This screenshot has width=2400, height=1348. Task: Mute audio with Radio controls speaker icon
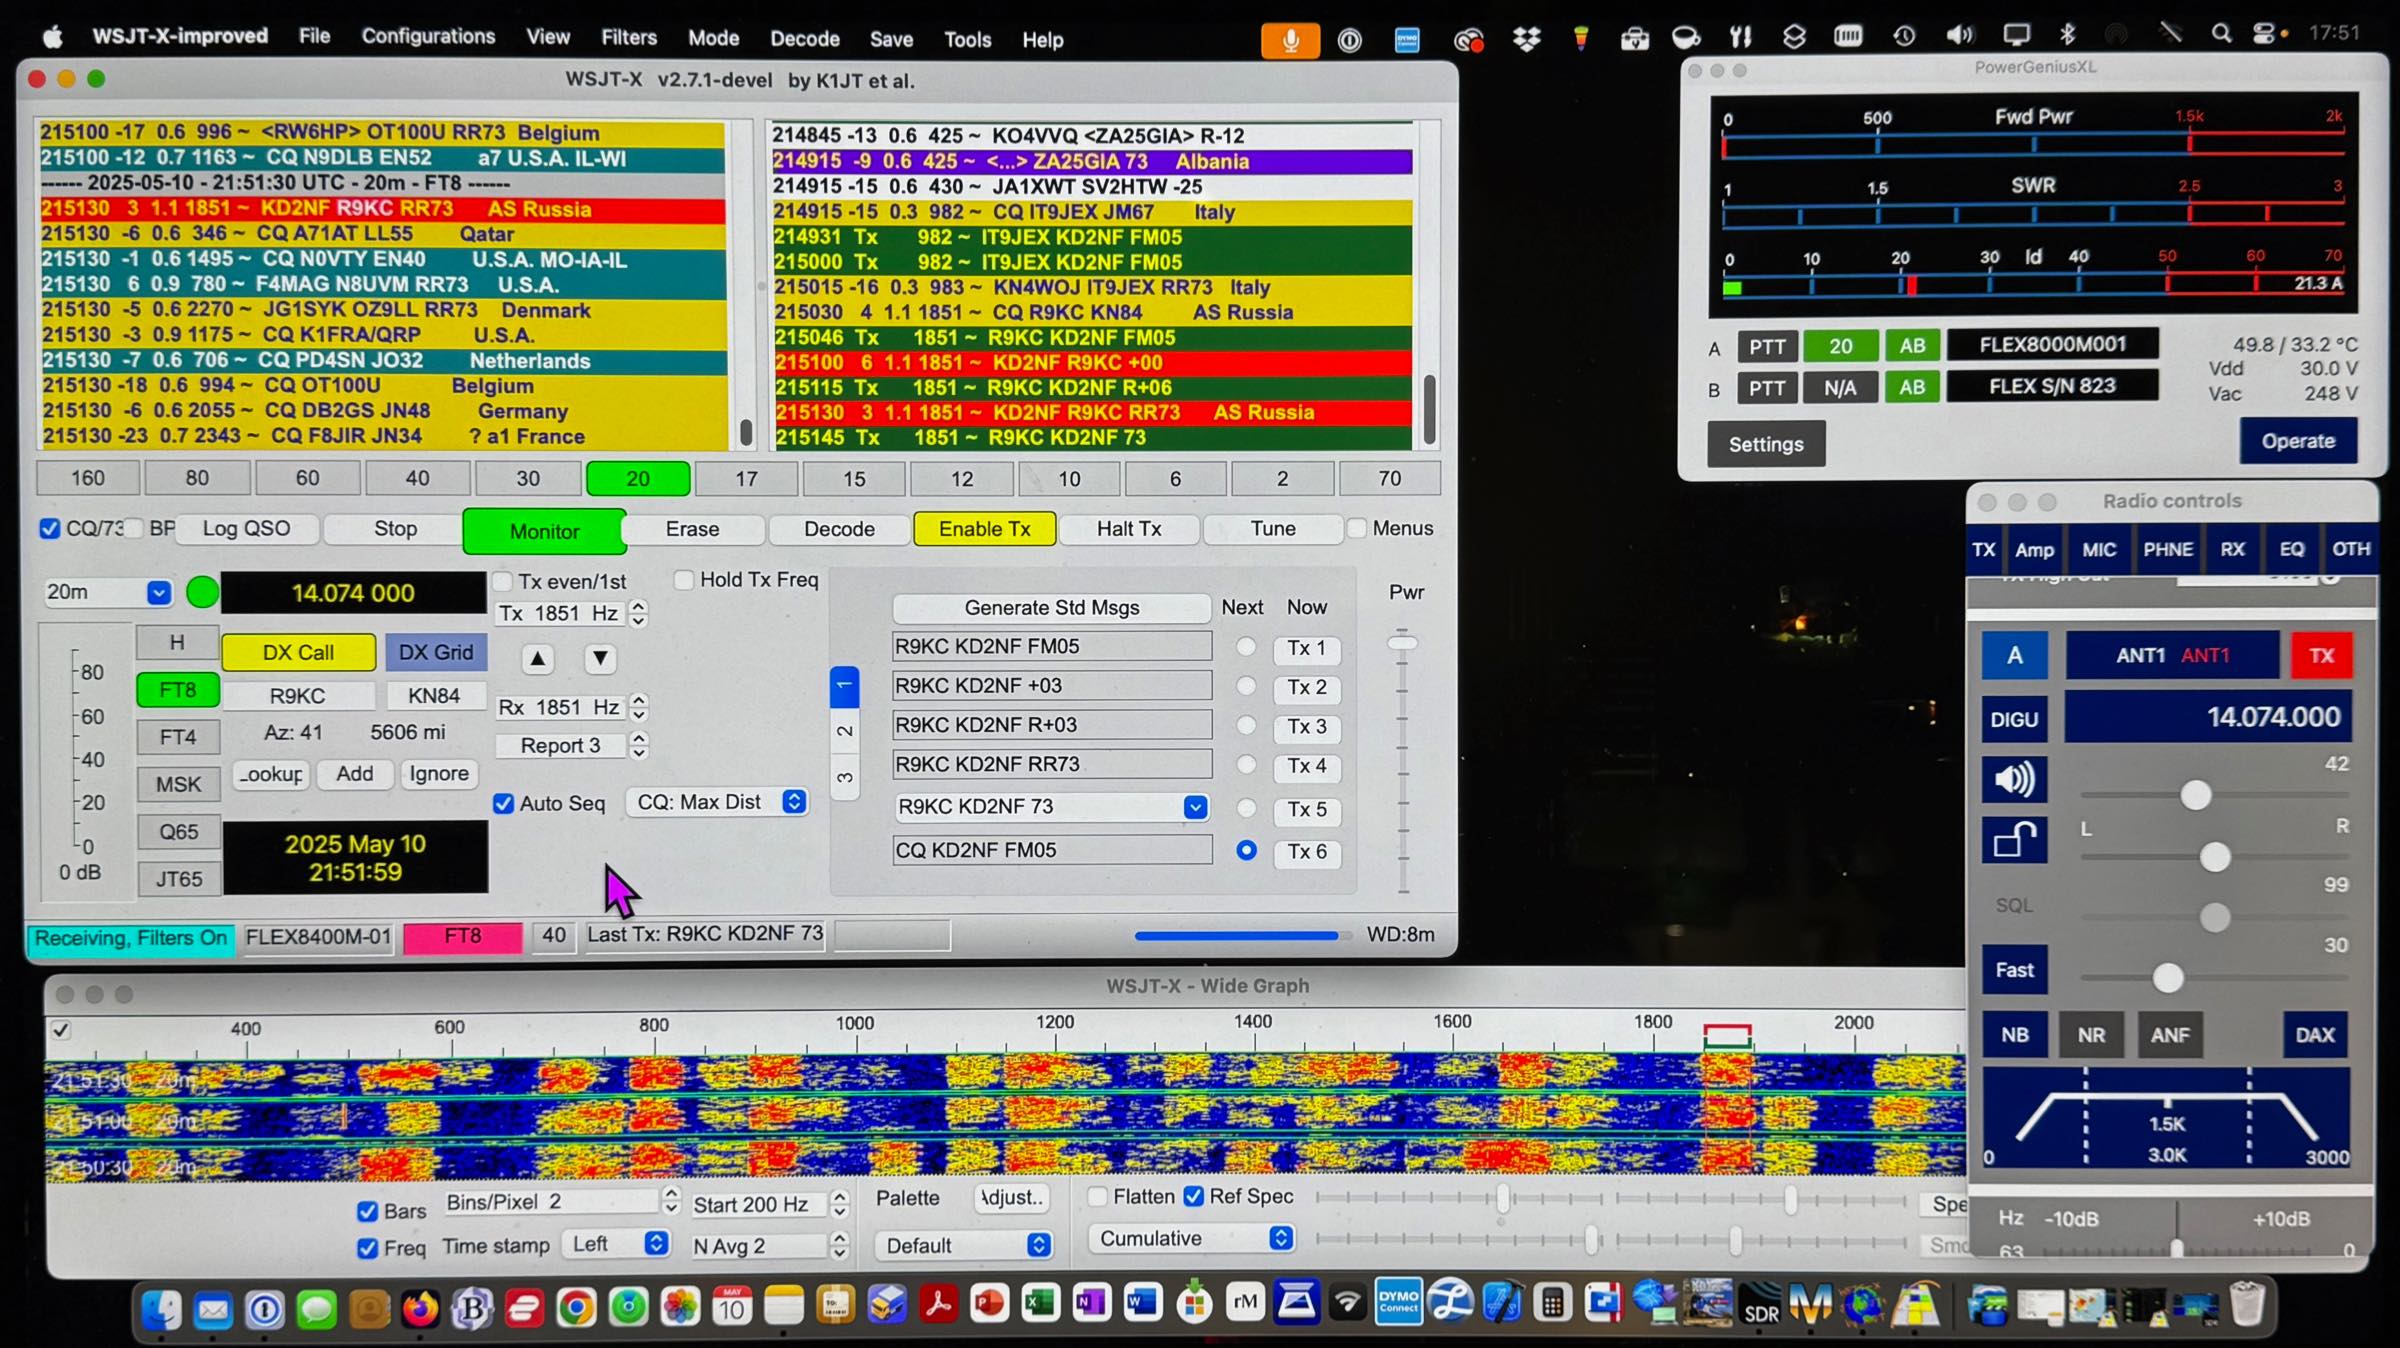(2014, 779)
